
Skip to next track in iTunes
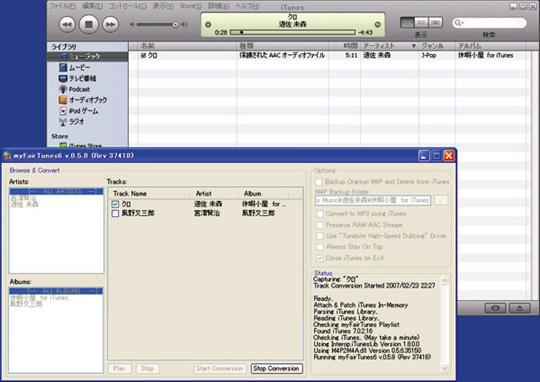110,24
